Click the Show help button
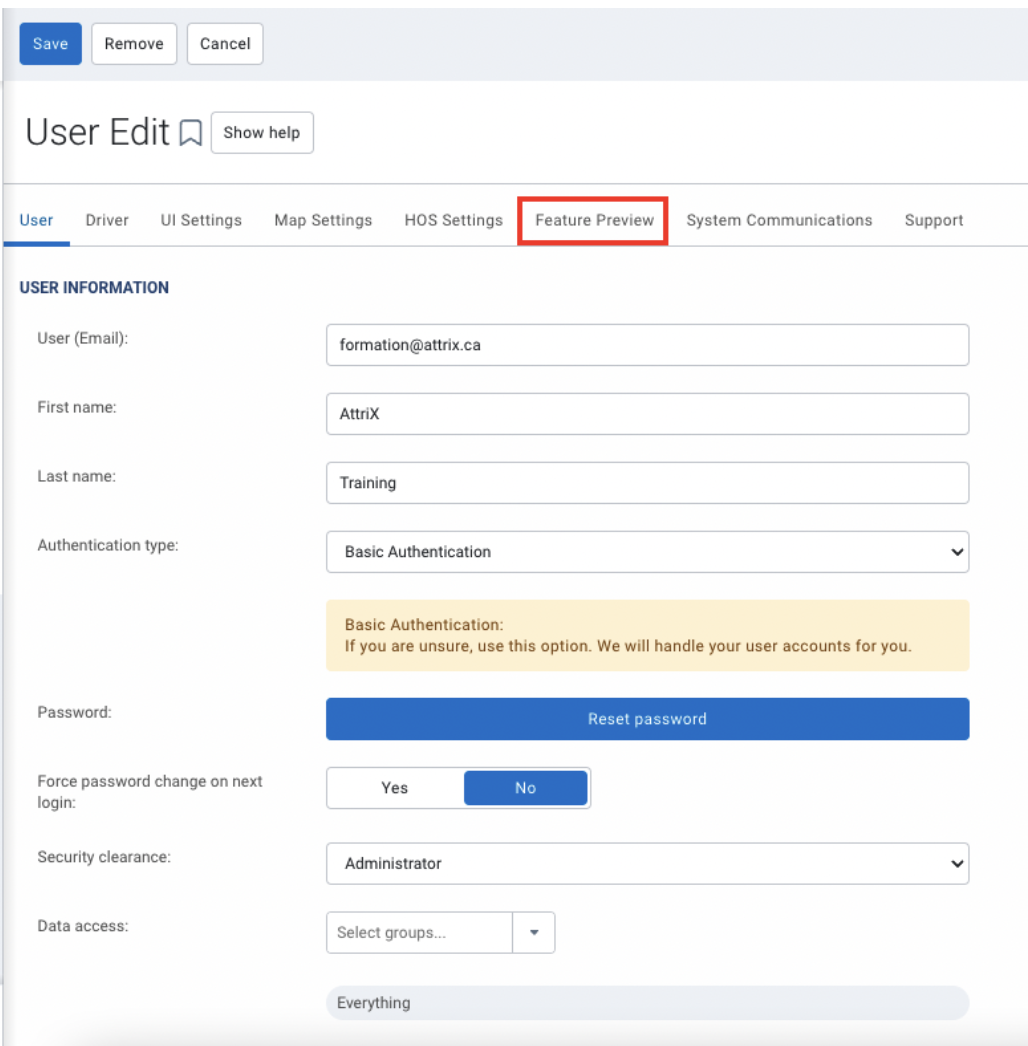 pos(262,133)
